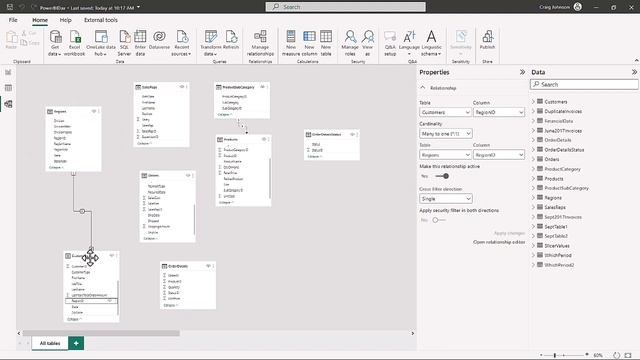
Task: Collapse the Relationship section chevron
Action: point(423,88)
